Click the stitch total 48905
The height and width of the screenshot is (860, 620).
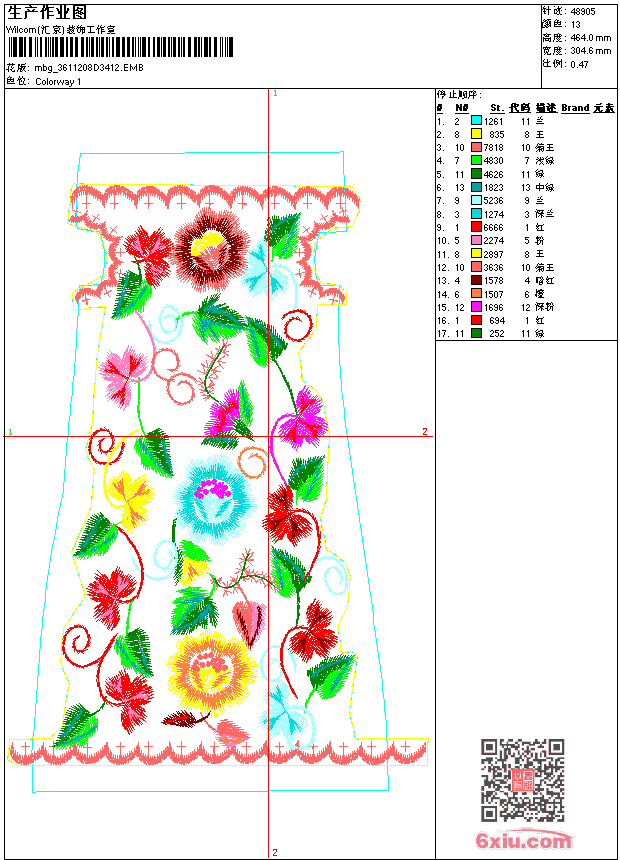583,12
